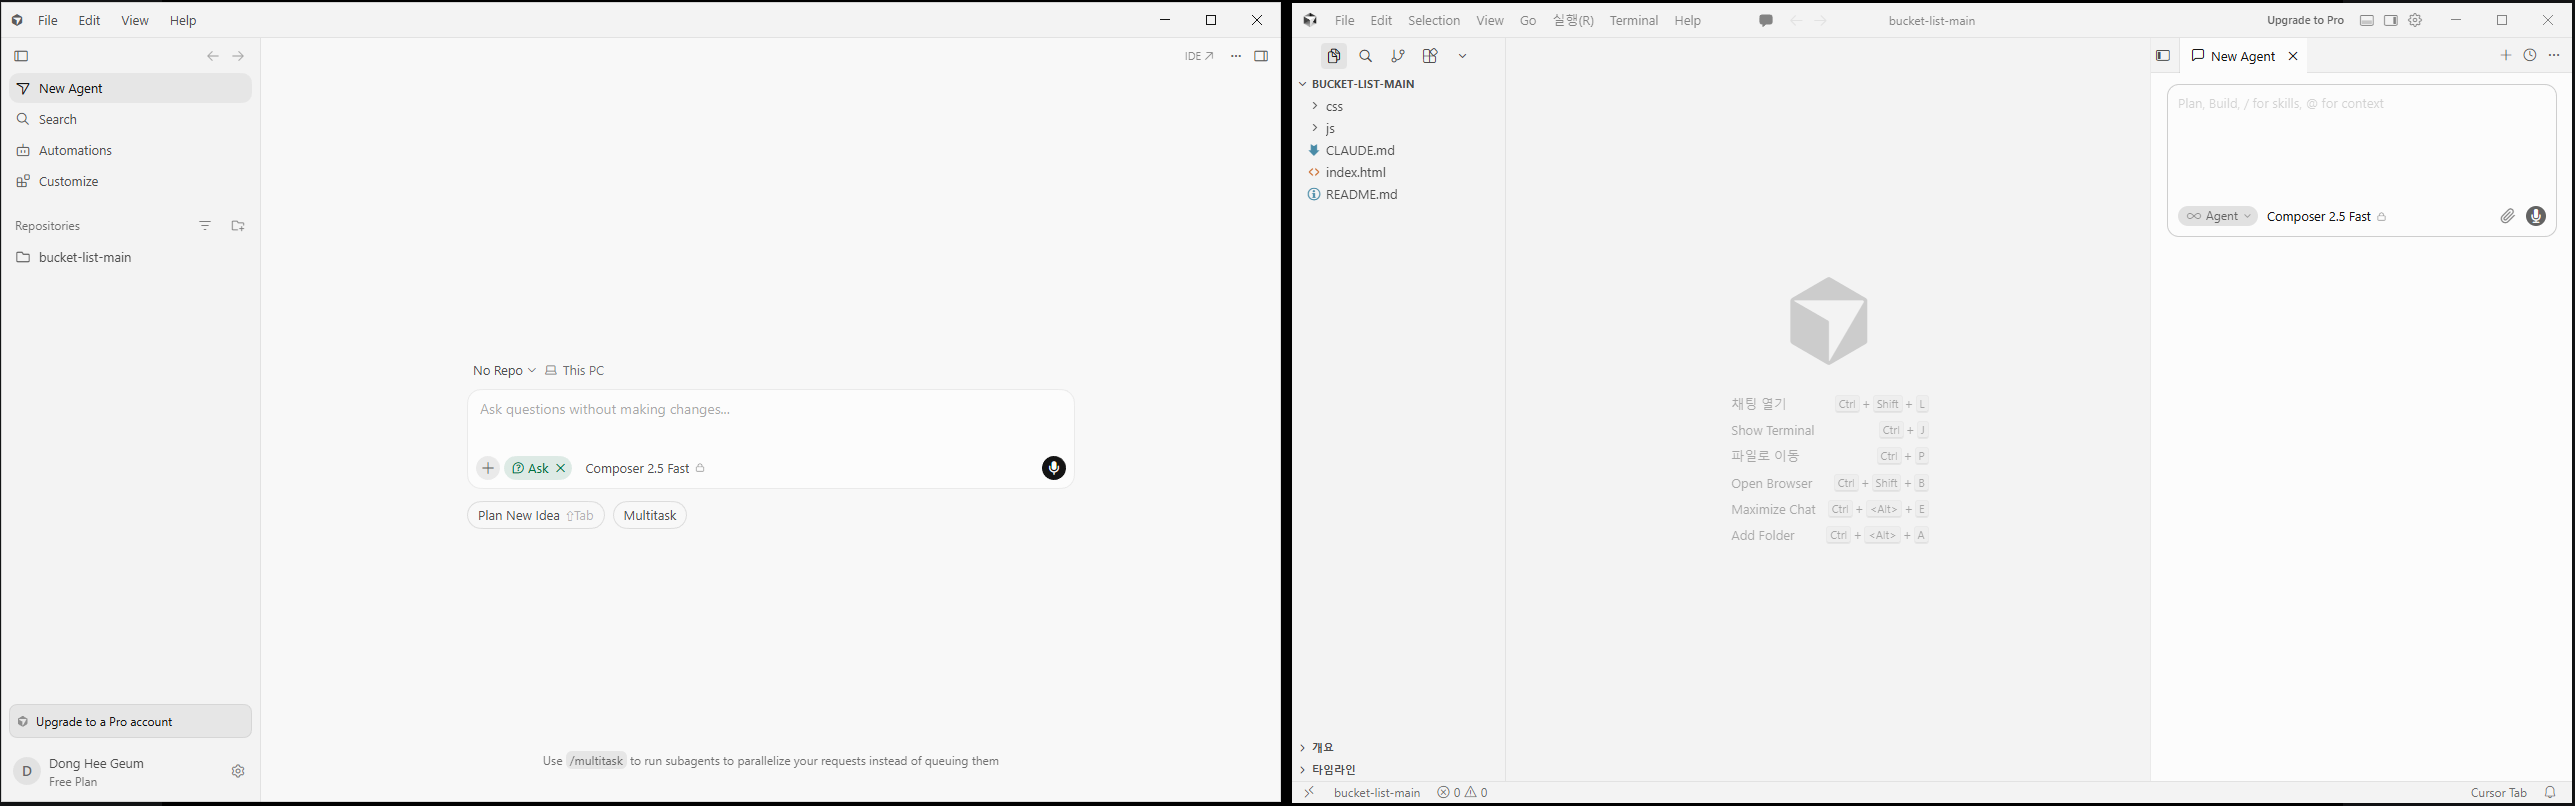Click the Multitask button

click(x=650, y=516)
